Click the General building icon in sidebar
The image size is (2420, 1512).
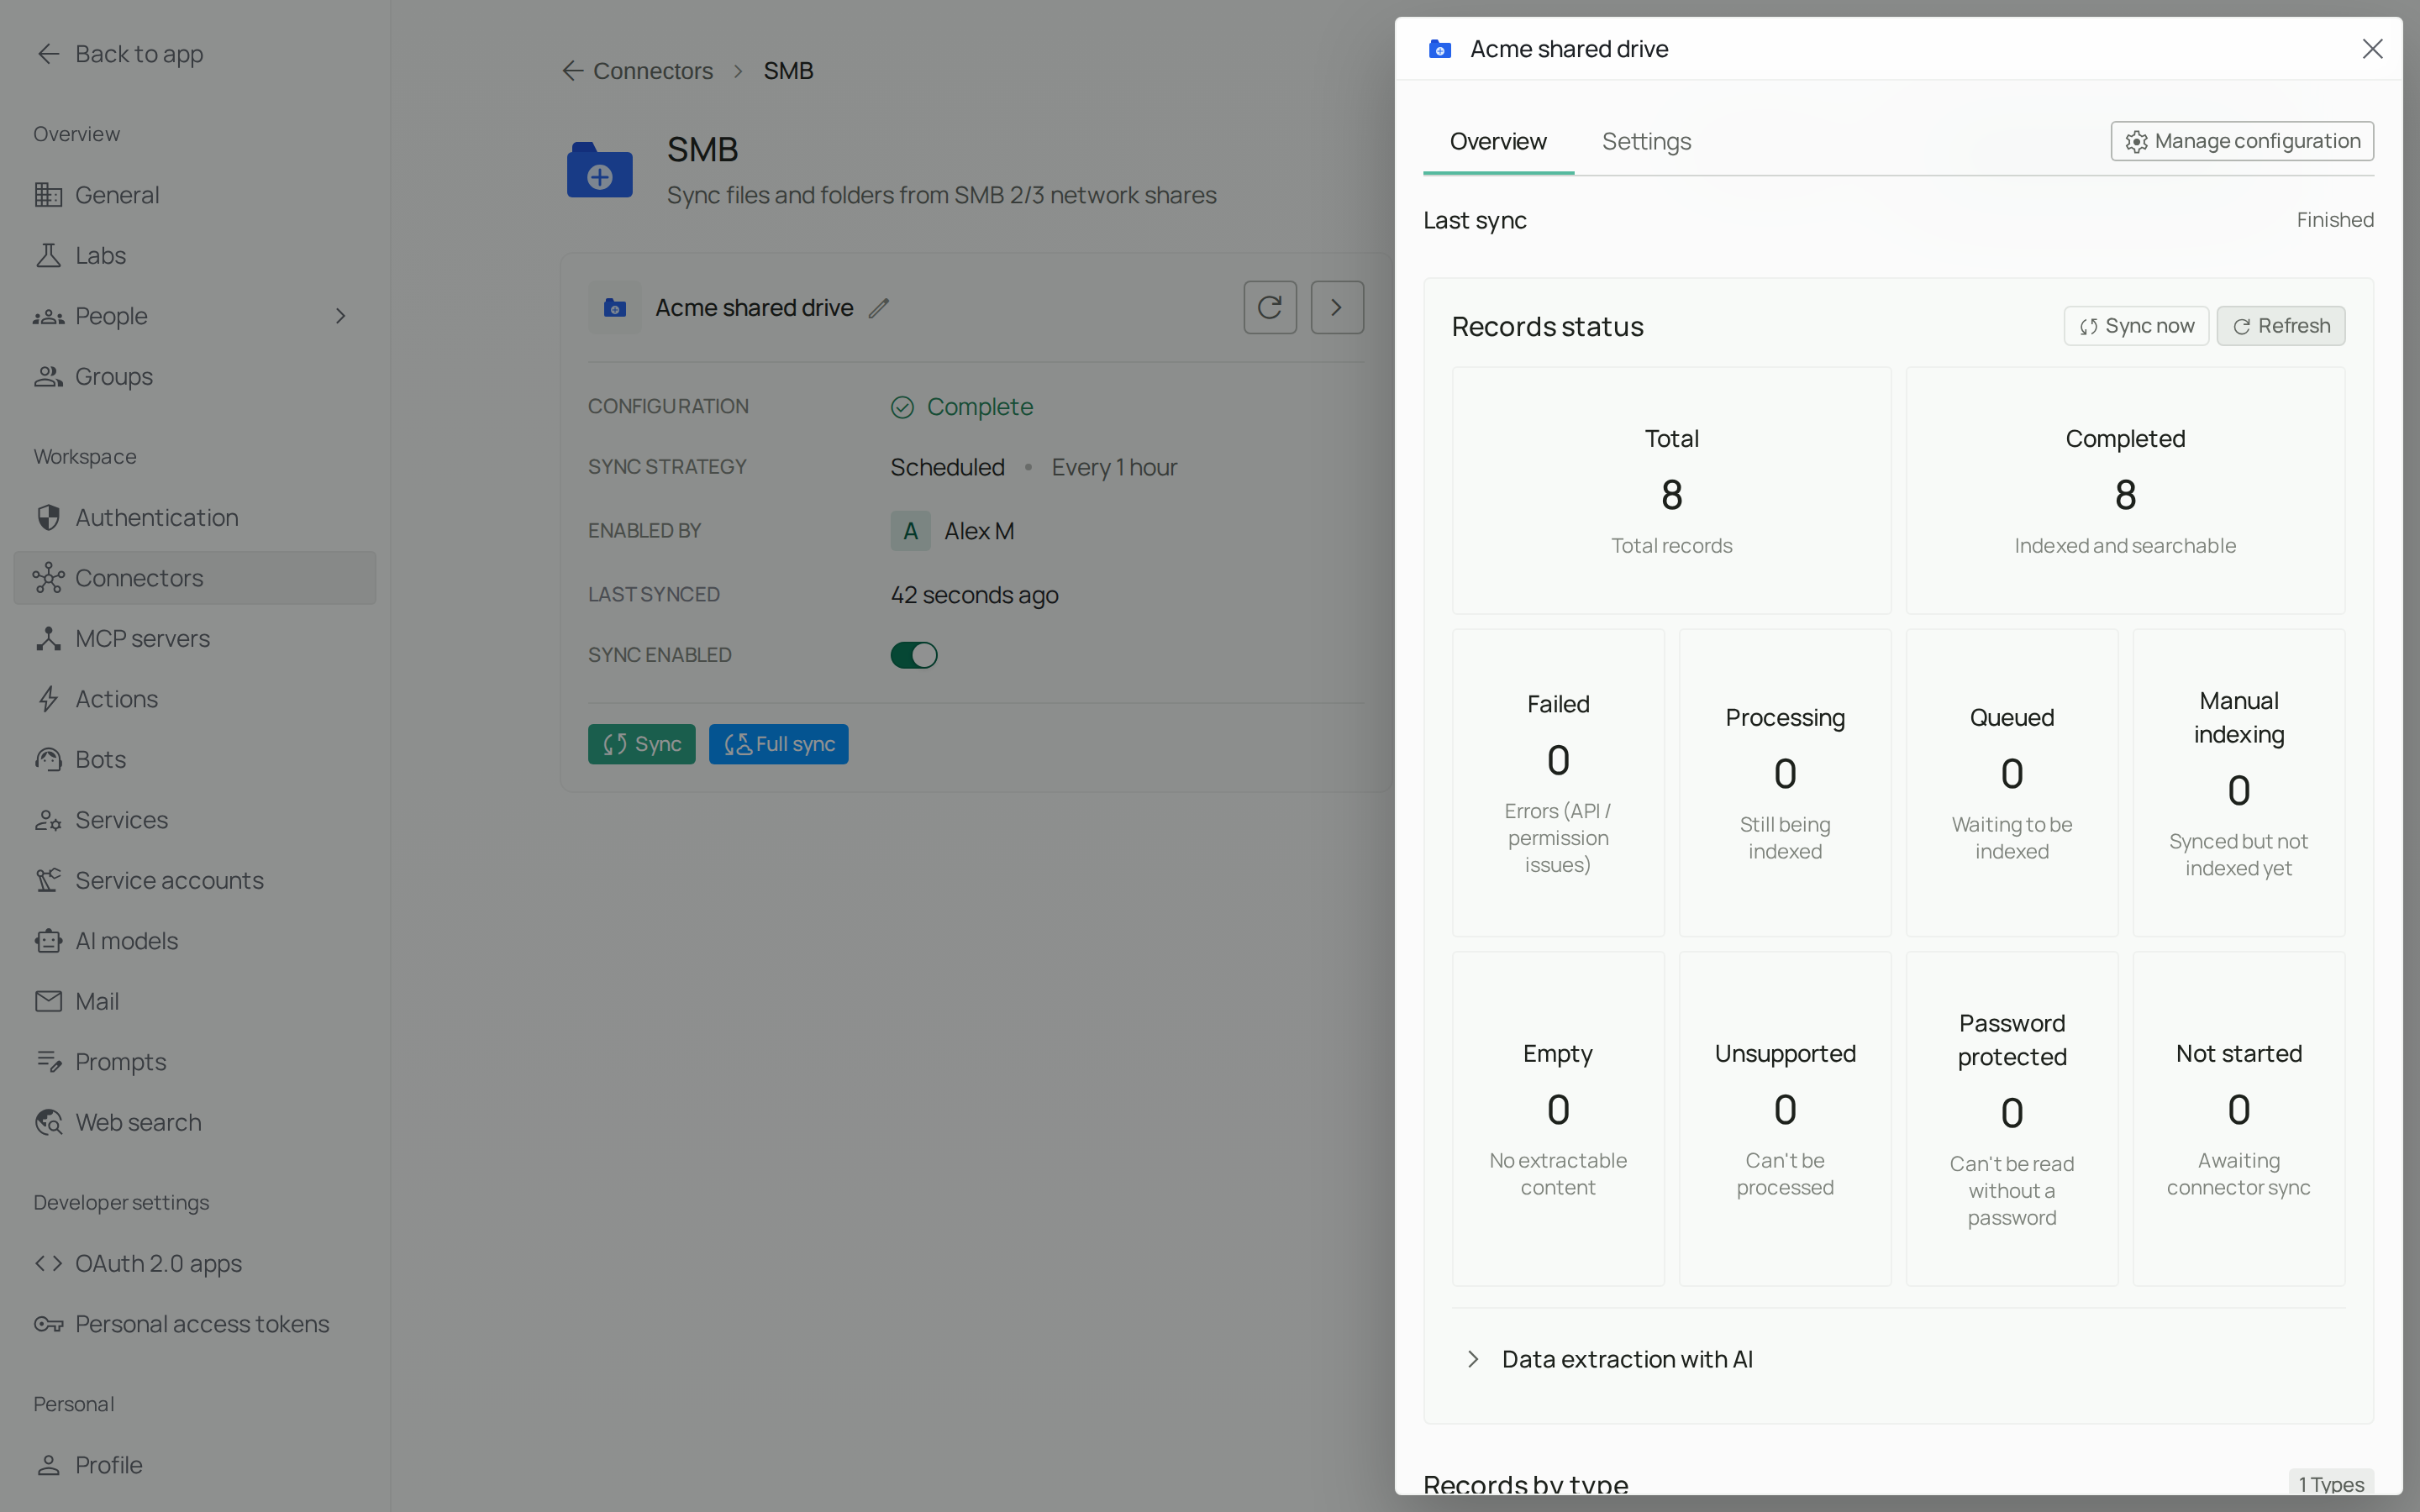click(x=48, y=195)
